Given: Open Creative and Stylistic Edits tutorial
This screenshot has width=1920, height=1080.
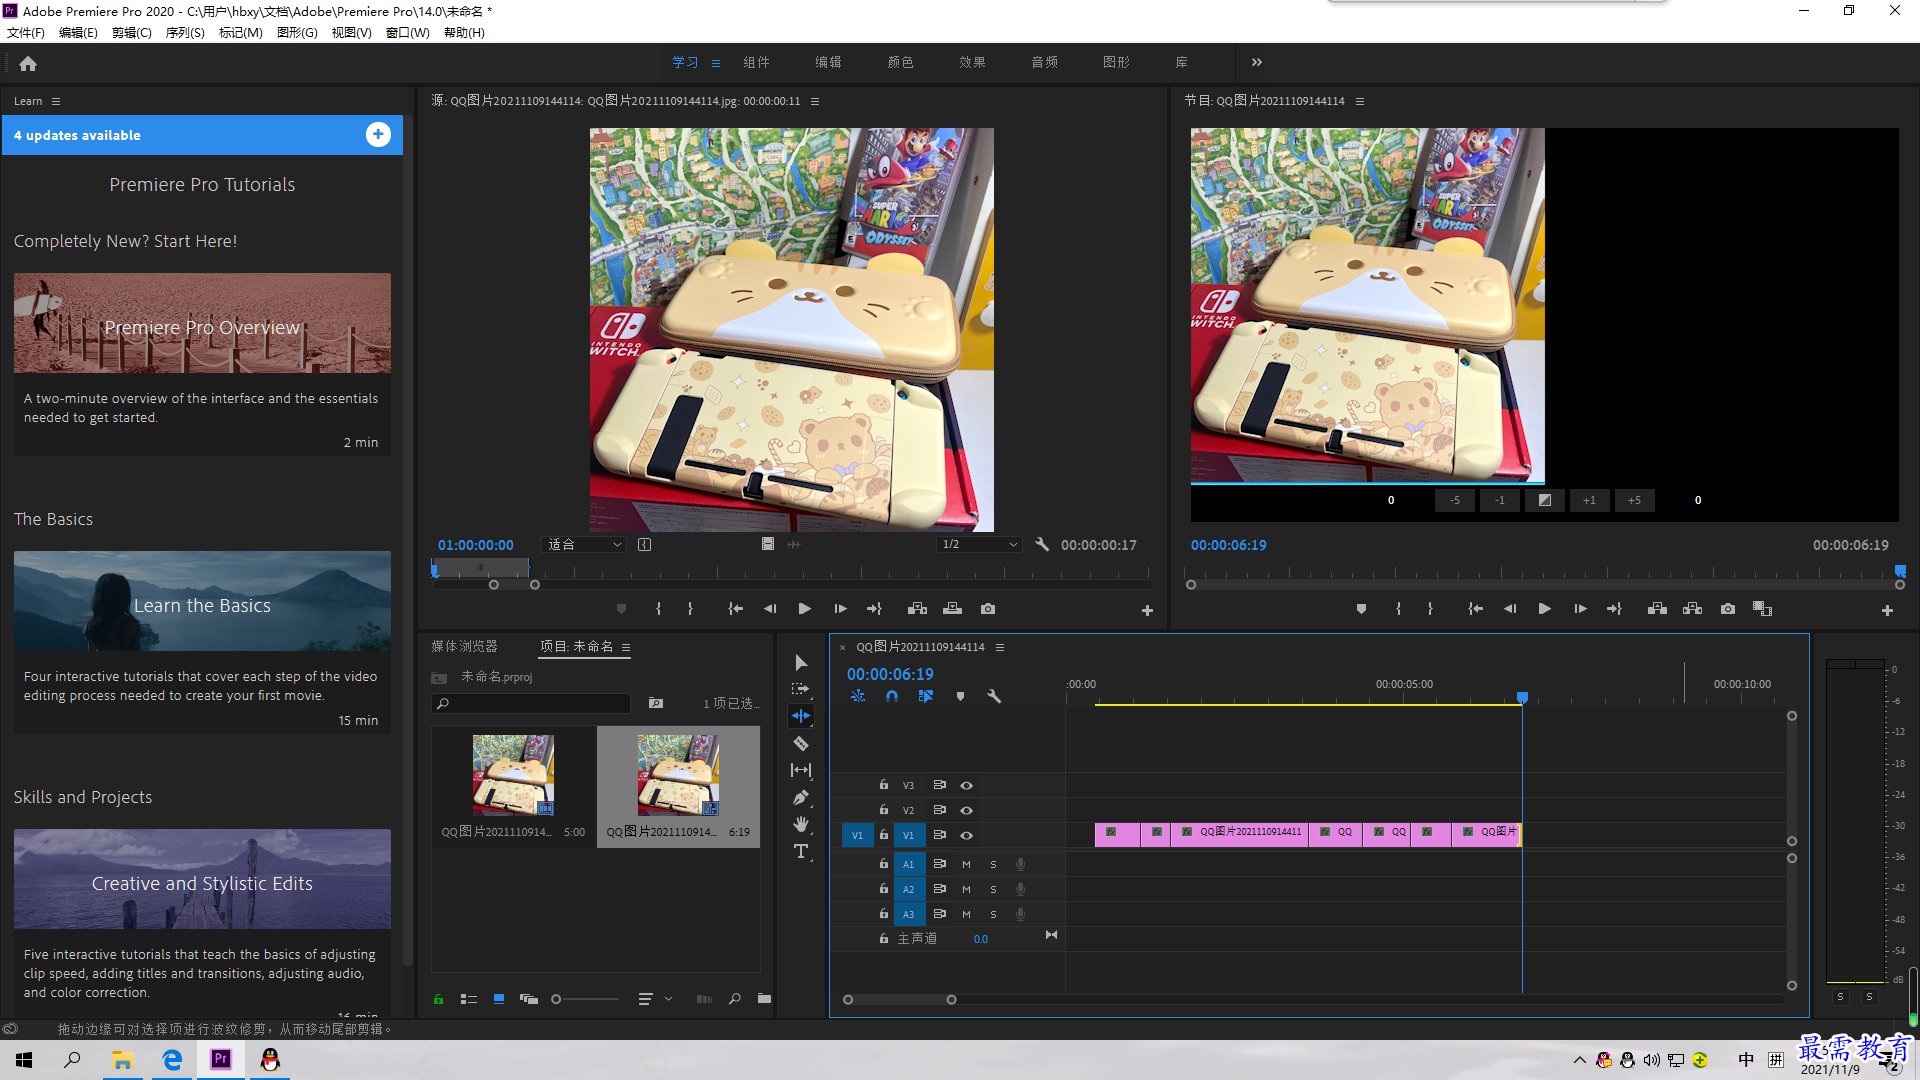Looking at the screenshot, I should [x=202, y=879].
